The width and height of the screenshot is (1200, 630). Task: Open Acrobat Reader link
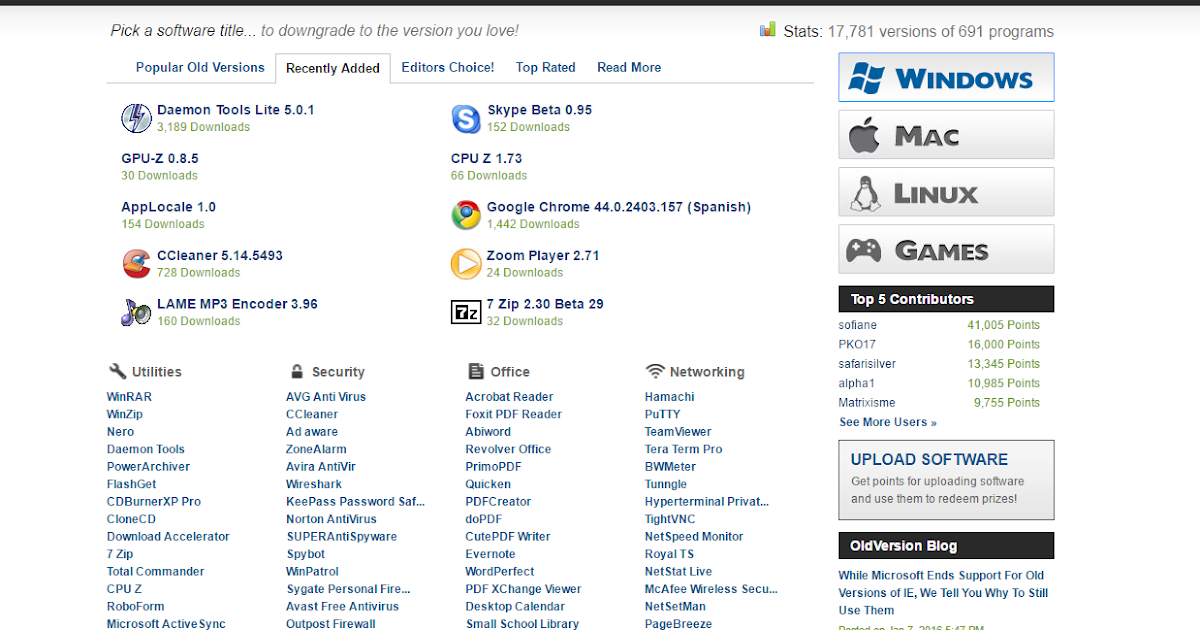pos(509,397)
